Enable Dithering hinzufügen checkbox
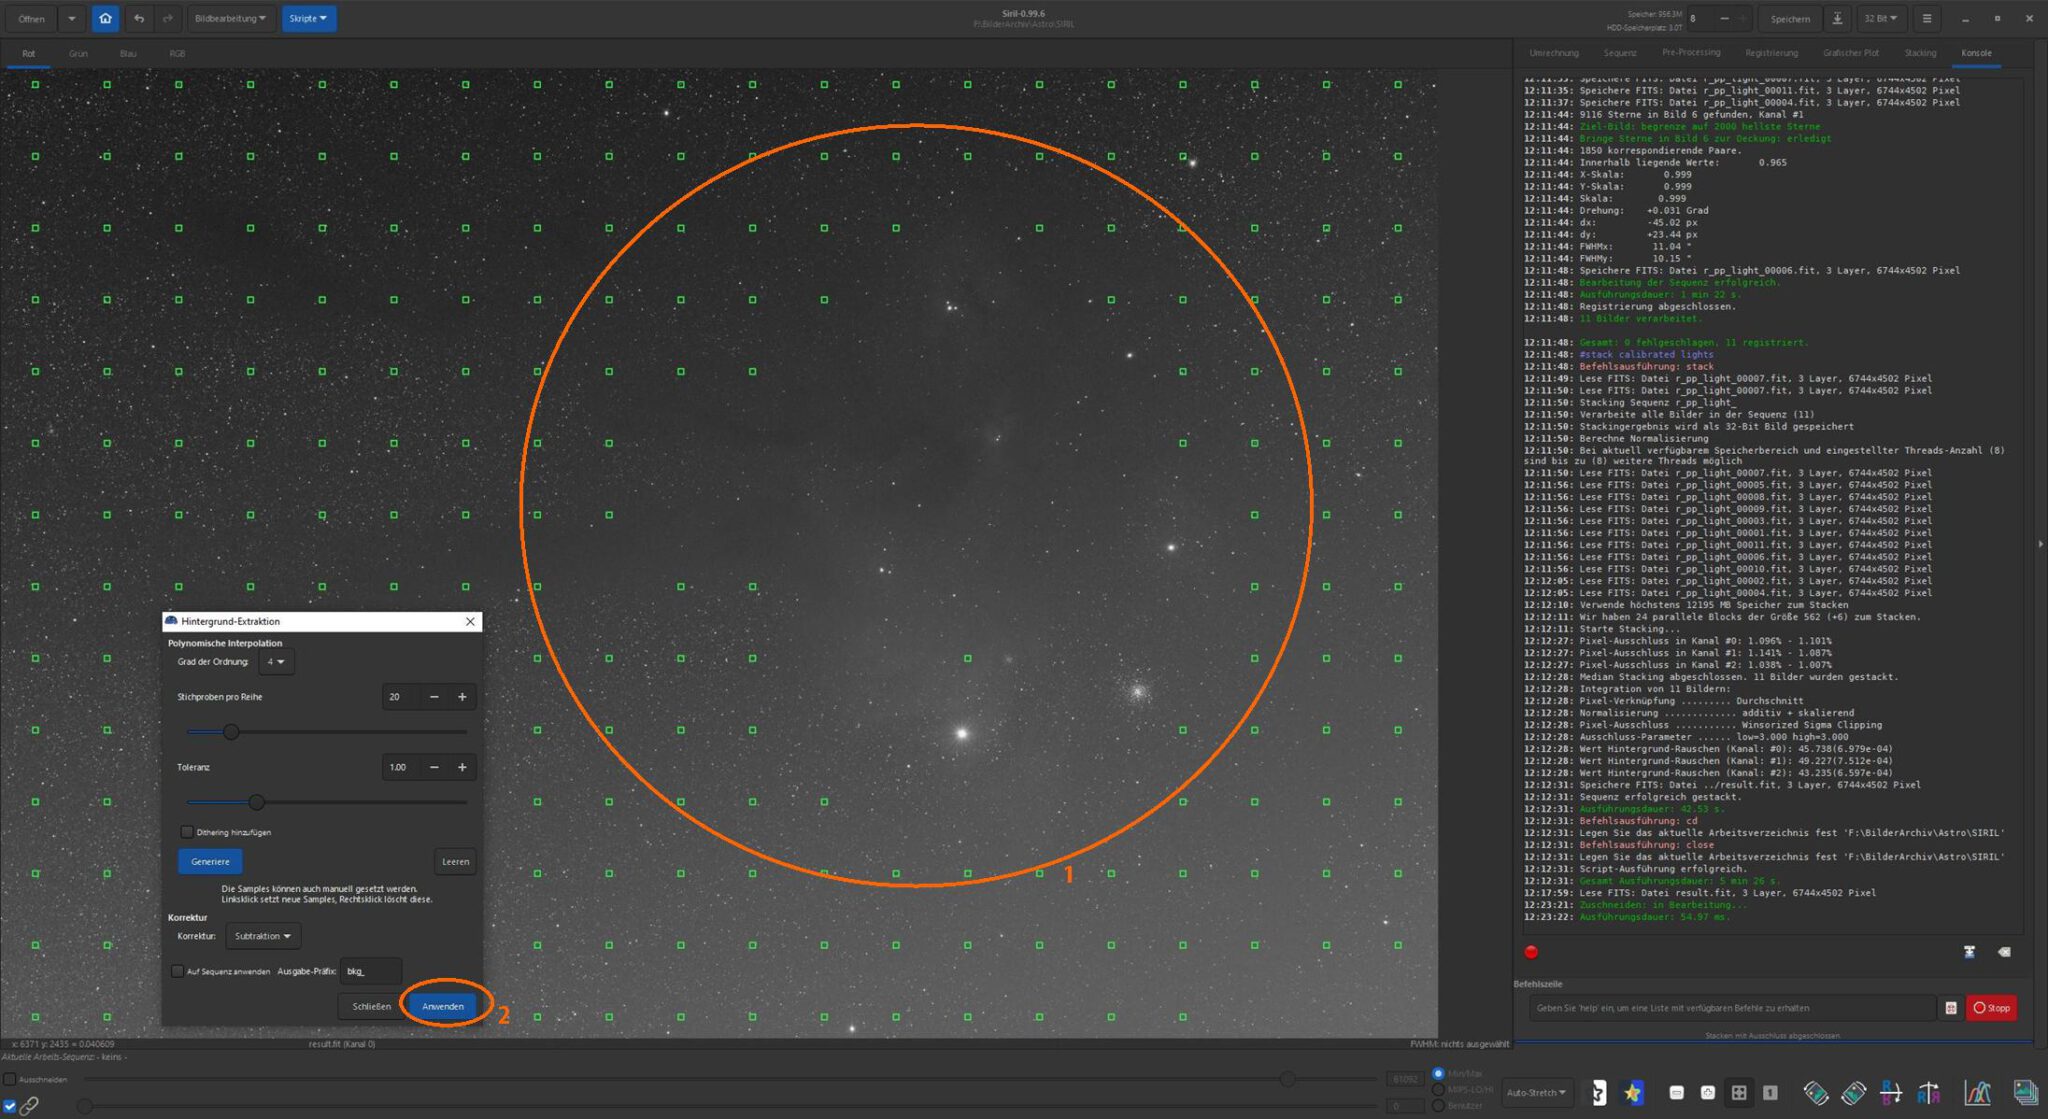 187,832
